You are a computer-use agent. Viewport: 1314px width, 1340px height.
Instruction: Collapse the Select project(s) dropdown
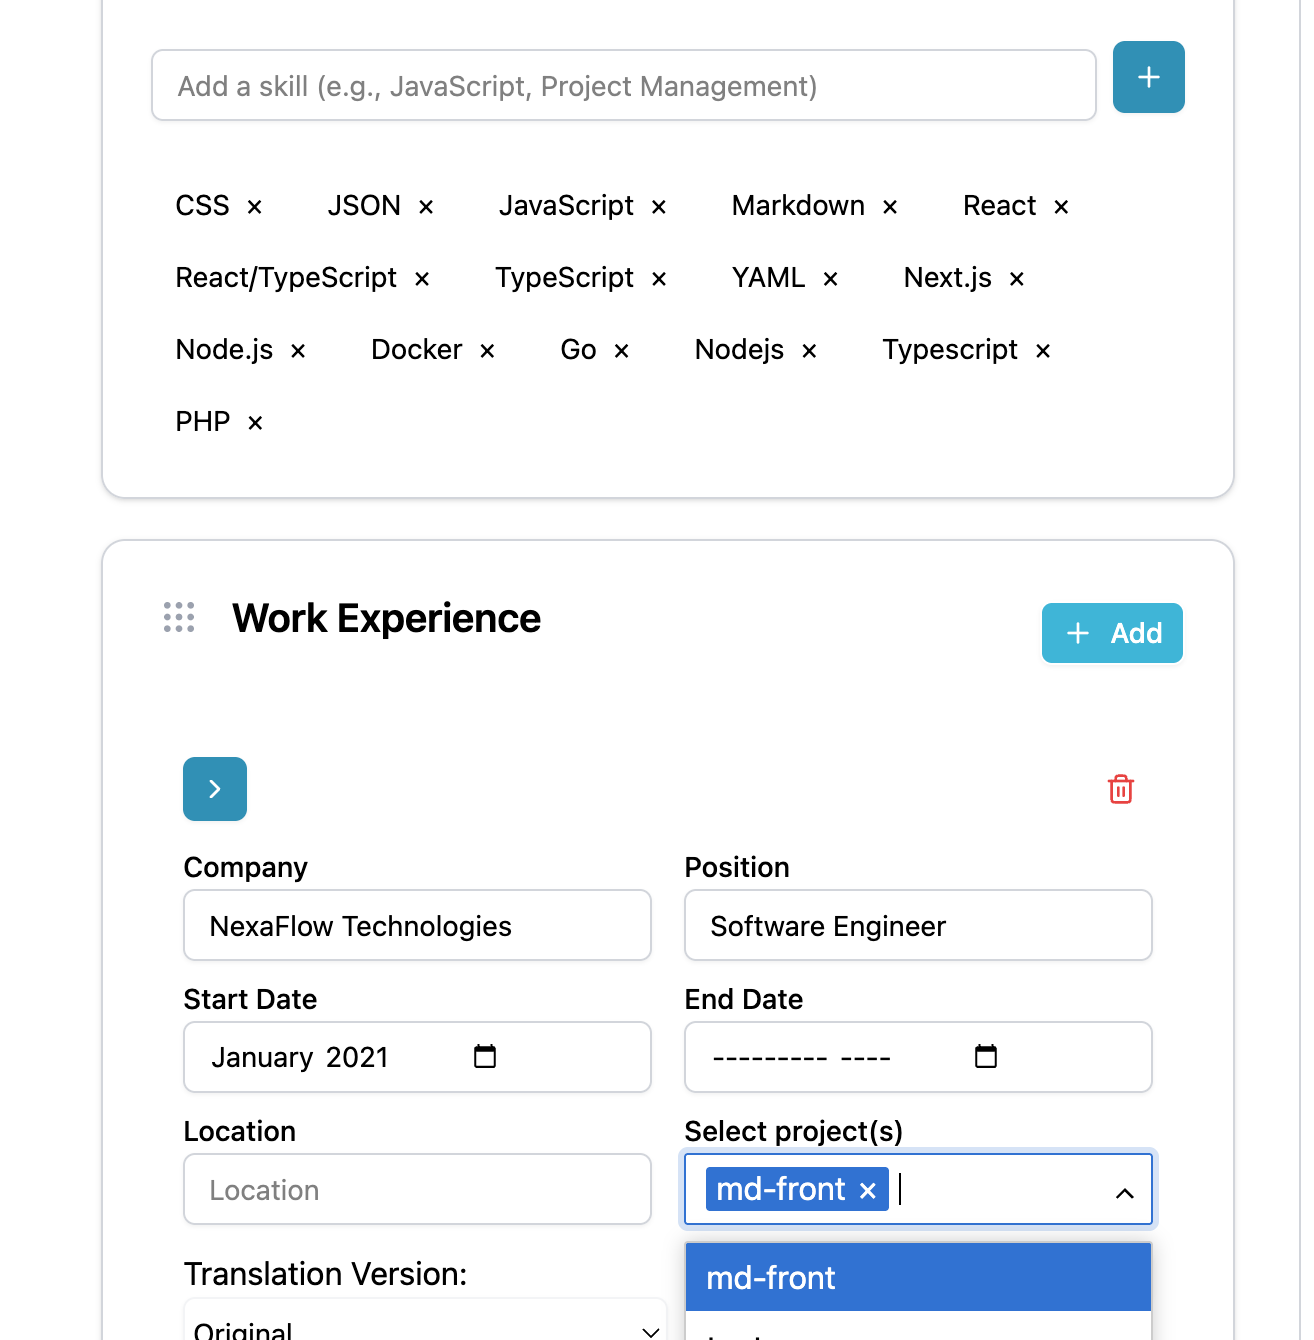click(x=1124, y=1190)
